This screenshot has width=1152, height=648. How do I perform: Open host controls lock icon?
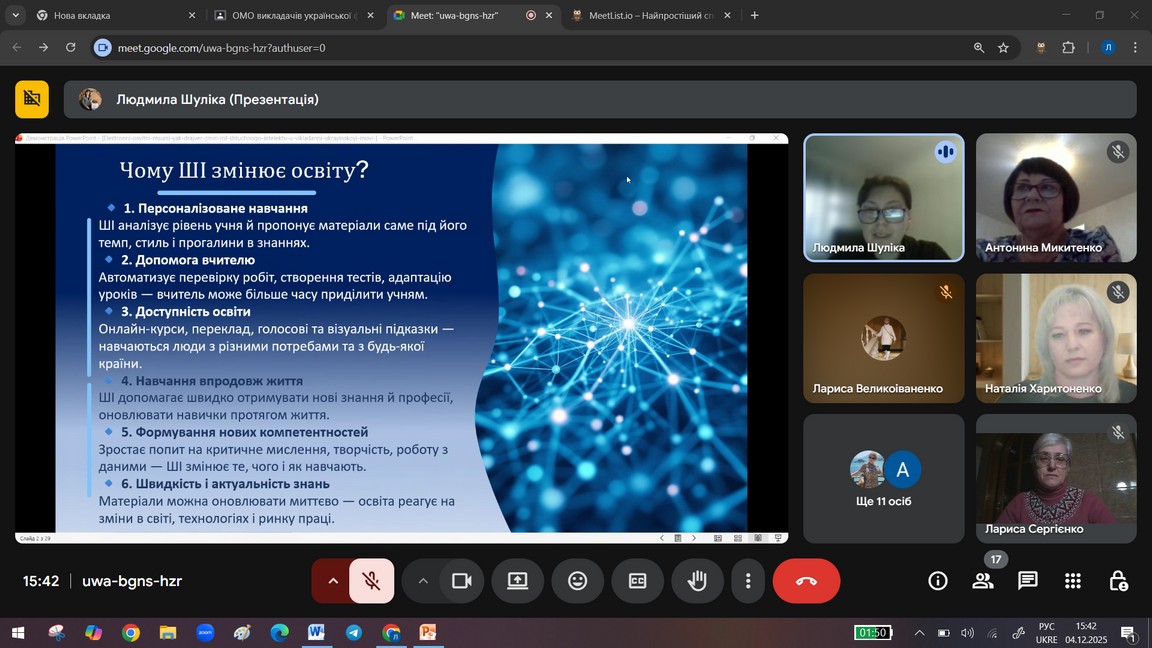pos(1118,581)
